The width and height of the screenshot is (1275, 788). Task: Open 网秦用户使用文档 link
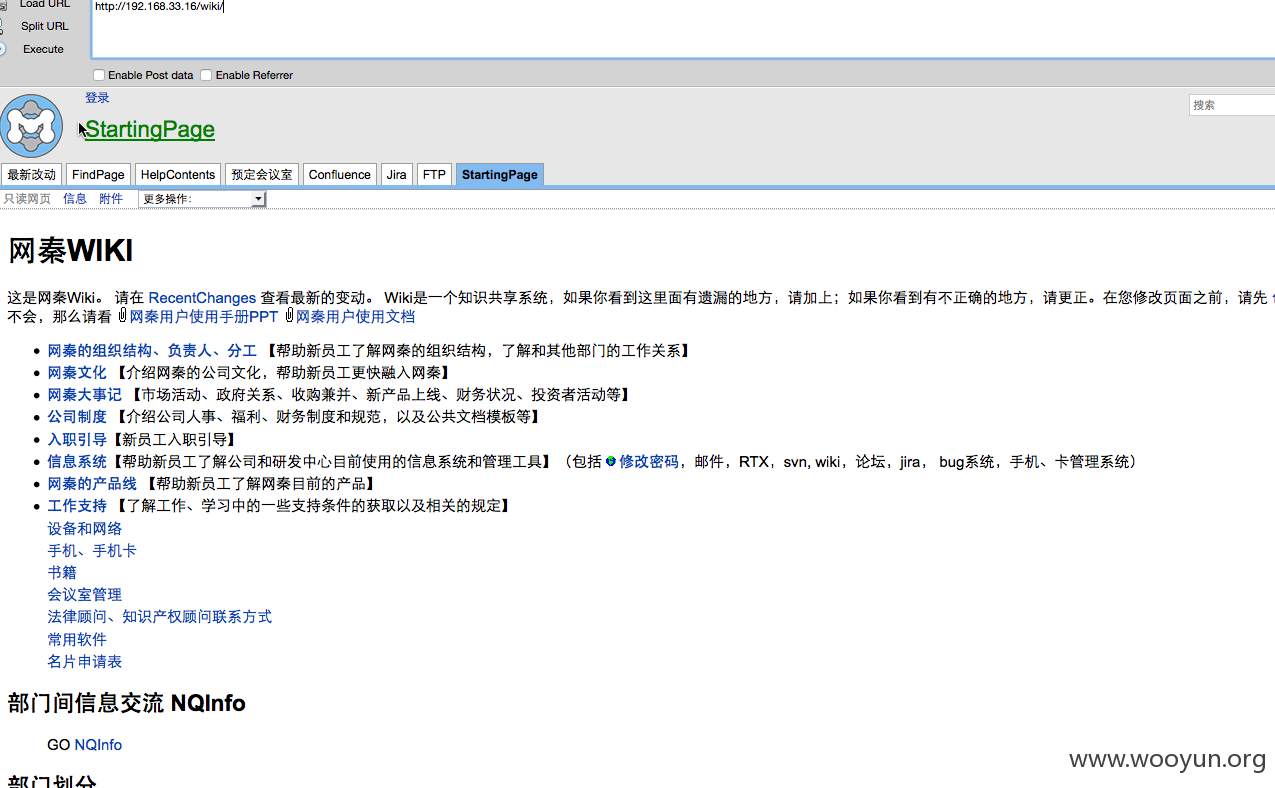tap(355, 316)
